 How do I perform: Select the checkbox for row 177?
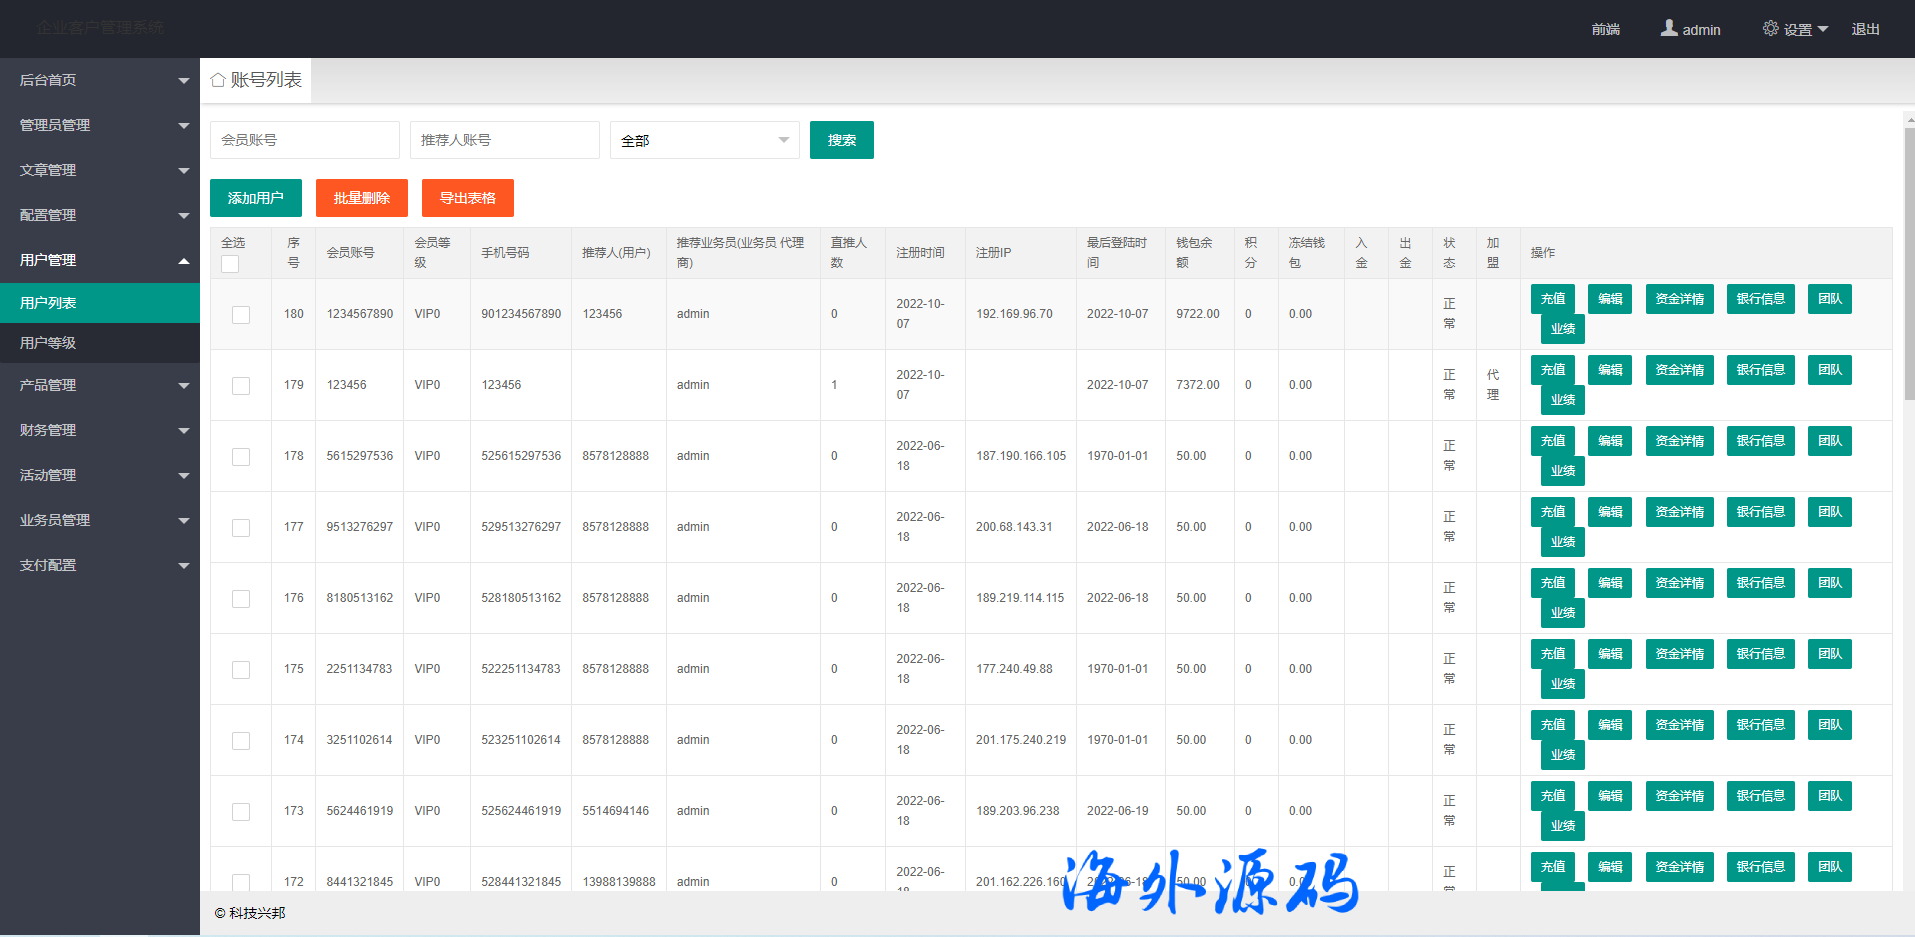[x=241, y=528]
